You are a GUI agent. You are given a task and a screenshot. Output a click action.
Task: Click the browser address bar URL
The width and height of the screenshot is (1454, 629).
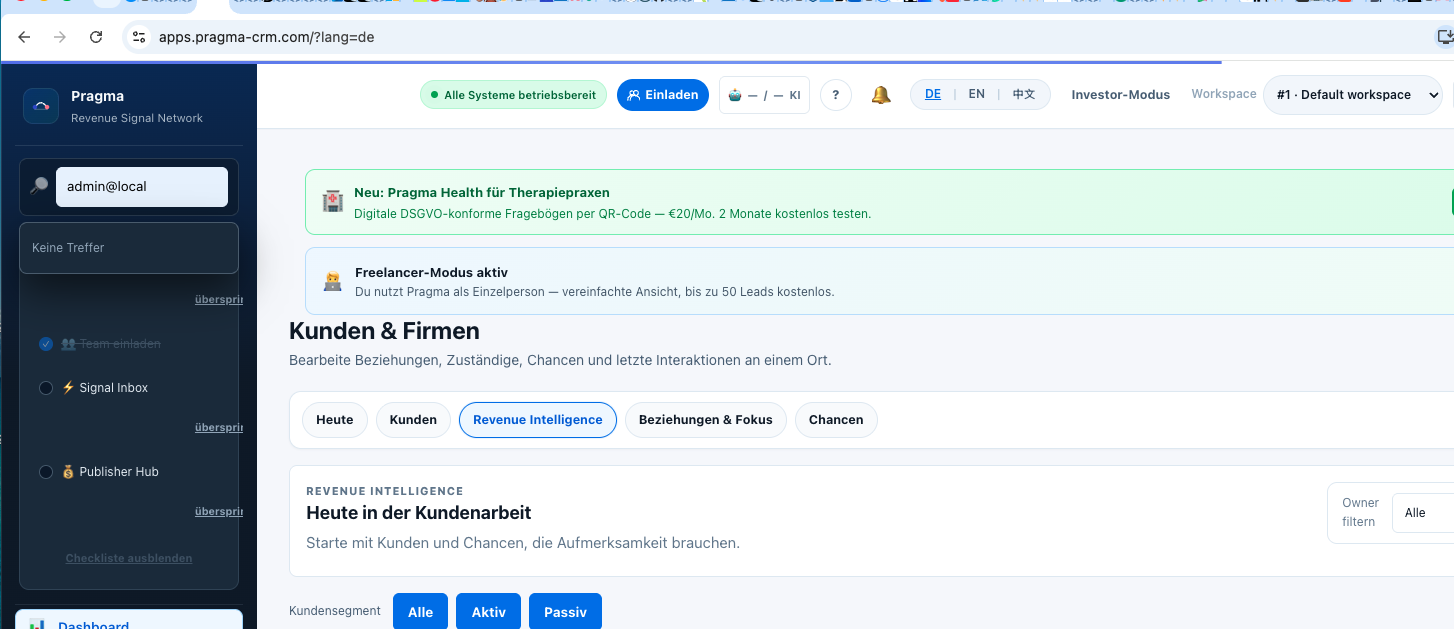pyautogui.click(x=267, y=37)
